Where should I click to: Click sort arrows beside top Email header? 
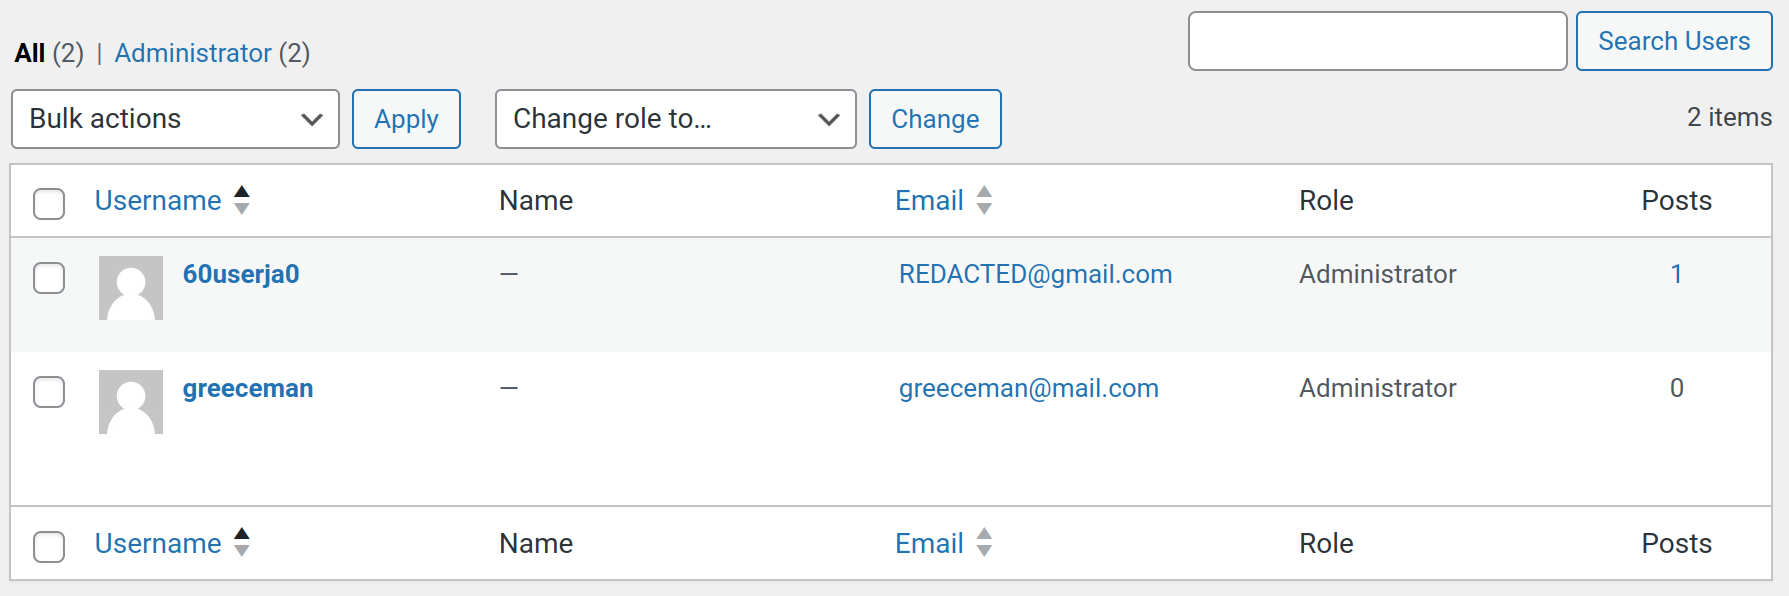click(984, 200)
